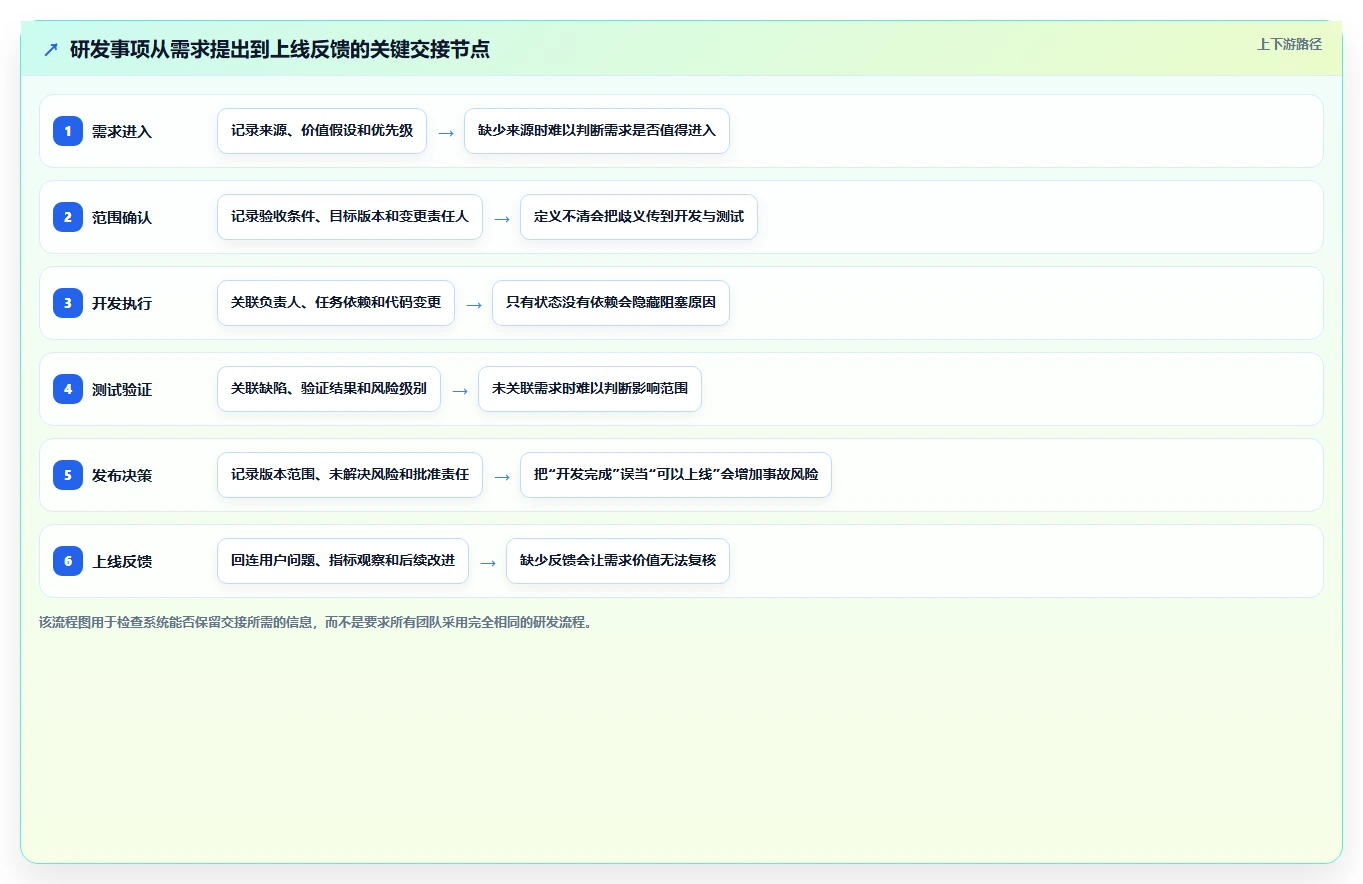Click the 上下游路径 label in header

[x=1289, y=44]
